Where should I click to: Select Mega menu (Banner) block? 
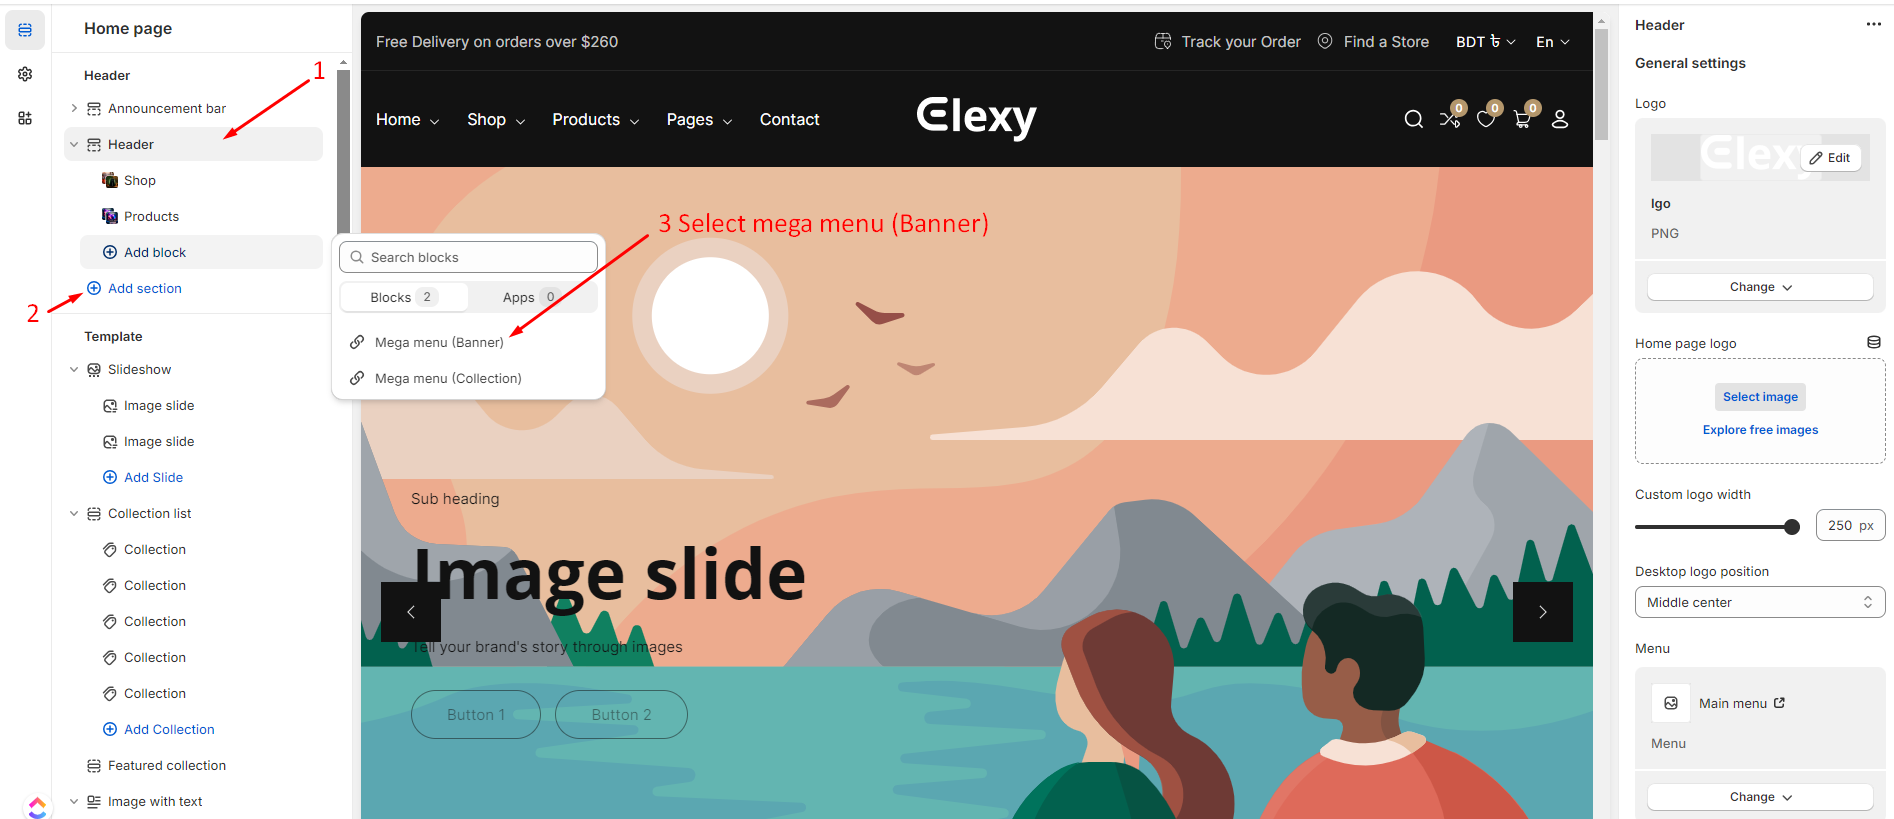pyautogui.click(x=439, y=342)
